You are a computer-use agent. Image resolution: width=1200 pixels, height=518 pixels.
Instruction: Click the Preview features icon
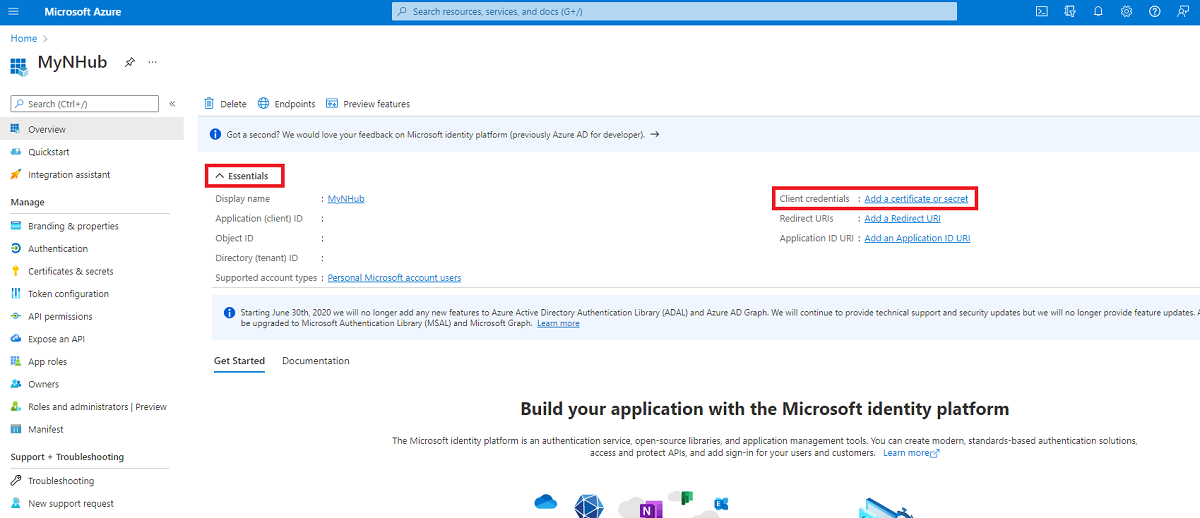tap(332, 103)
